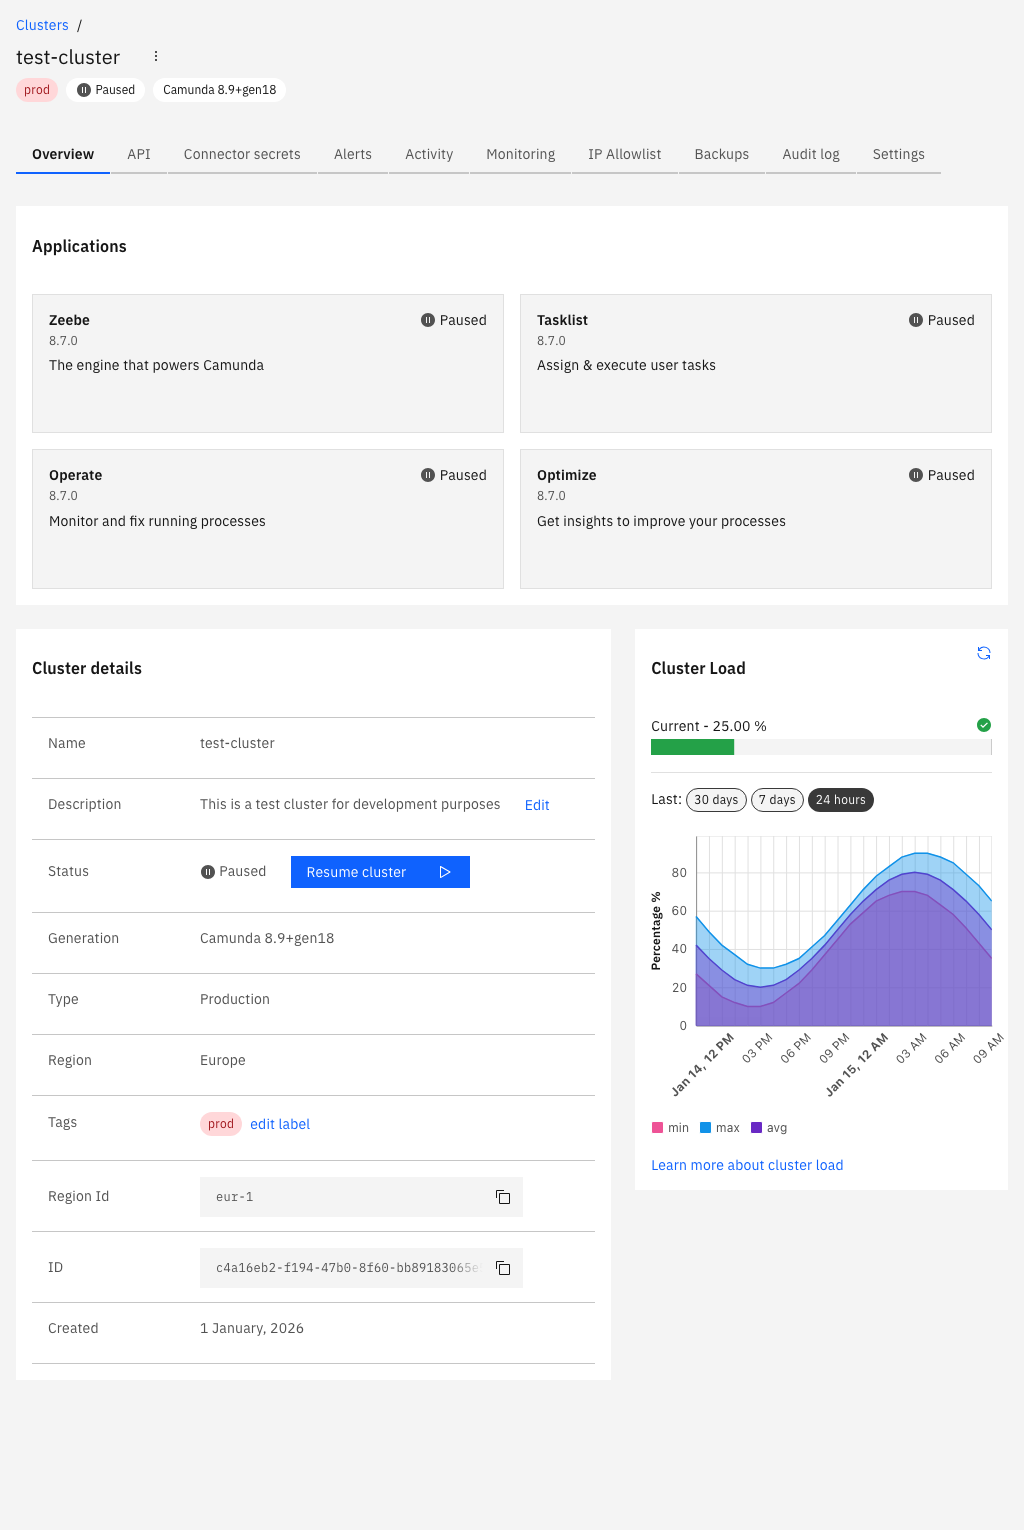Open the Operate application card
The height and width of the screenshot is (1530, 1024).
[268, 519]
